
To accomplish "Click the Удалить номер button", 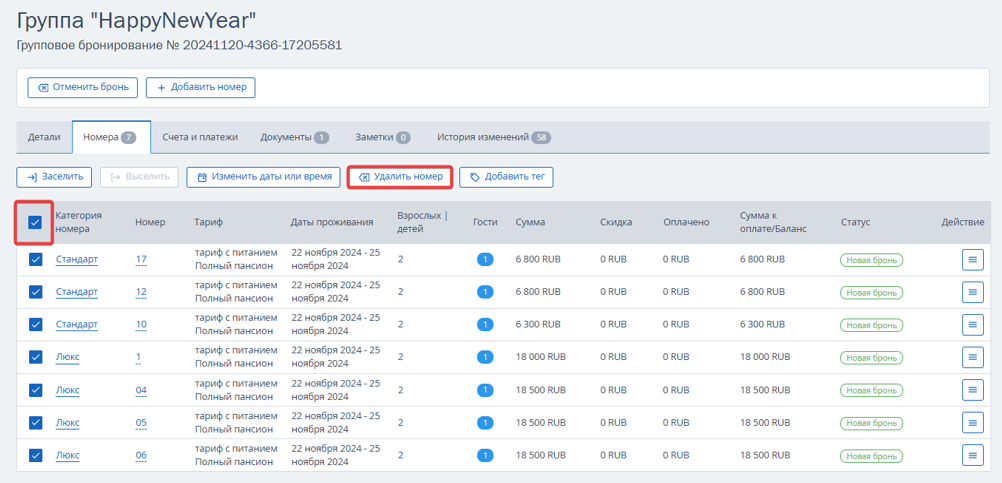I will point(400,177).
